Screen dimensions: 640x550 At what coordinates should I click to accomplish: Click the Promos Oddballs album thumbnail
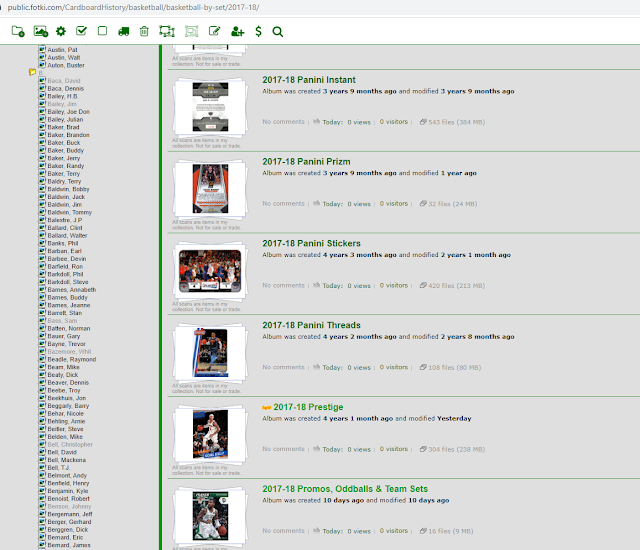[x=210, y=516]
